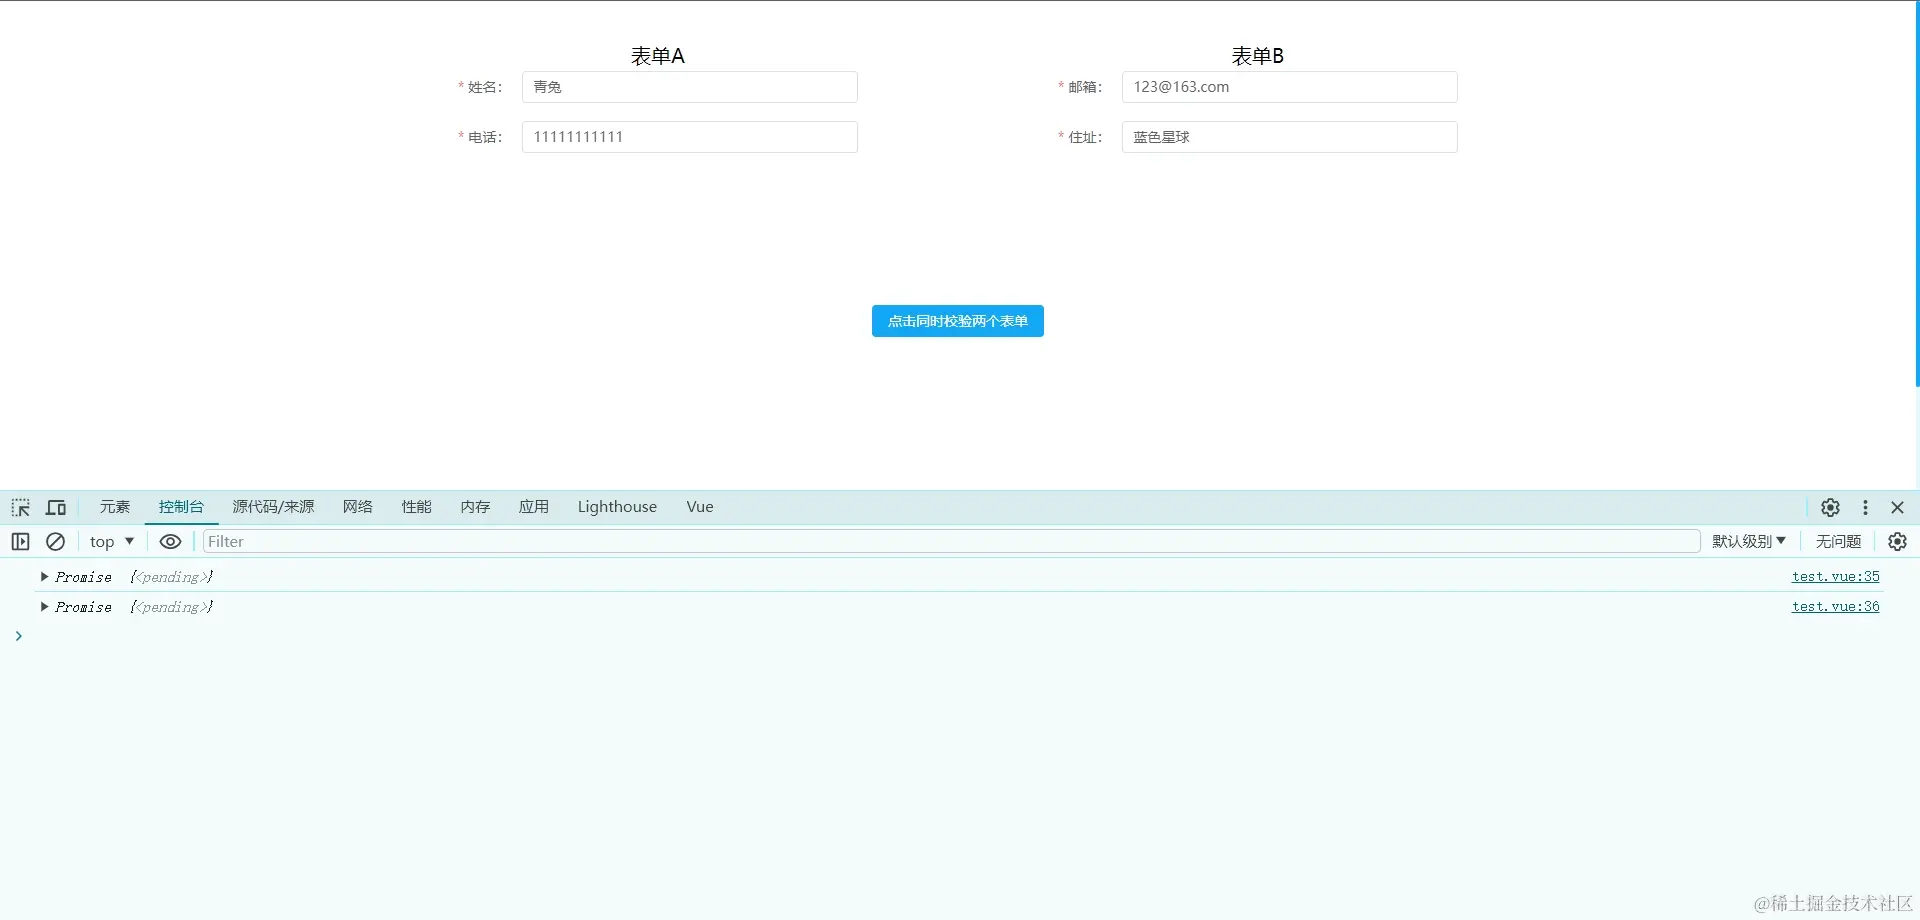
Task: Open the Vue devtools tab
Action: point(700,507)
